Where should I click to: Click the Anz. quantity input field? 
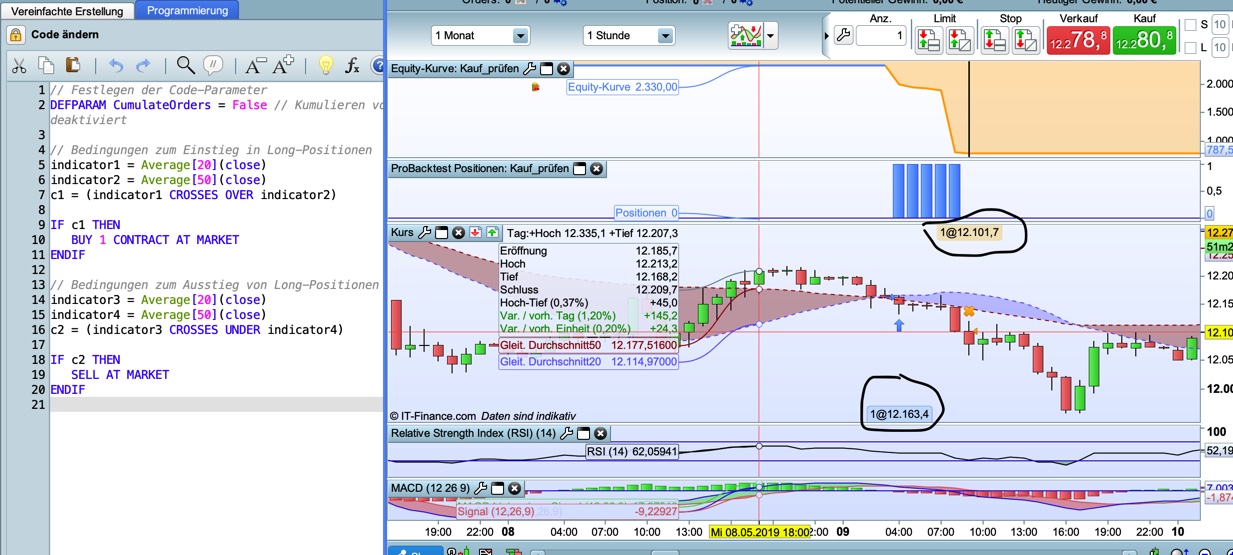[880, 36]
